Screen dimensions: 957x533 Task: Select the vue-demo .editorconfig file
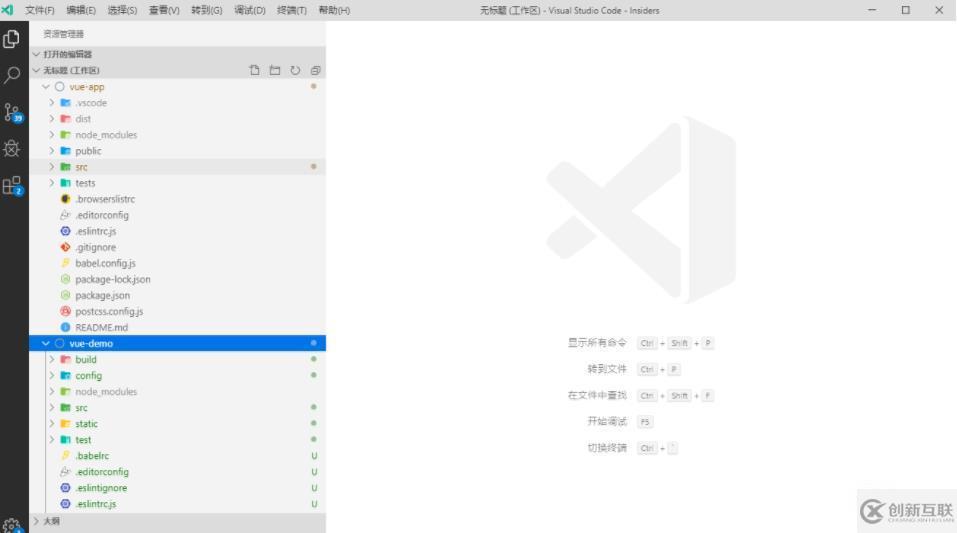[x=178, y=472]
